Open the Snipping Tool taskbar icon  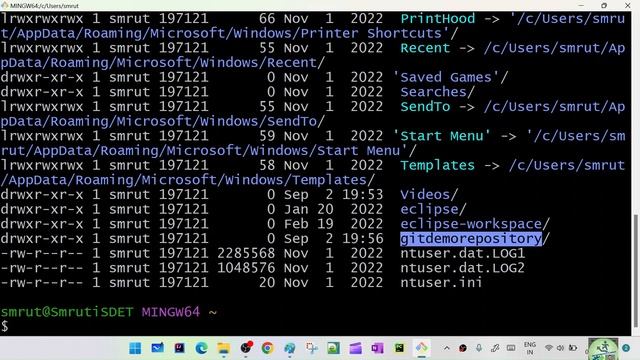[311, 348]
